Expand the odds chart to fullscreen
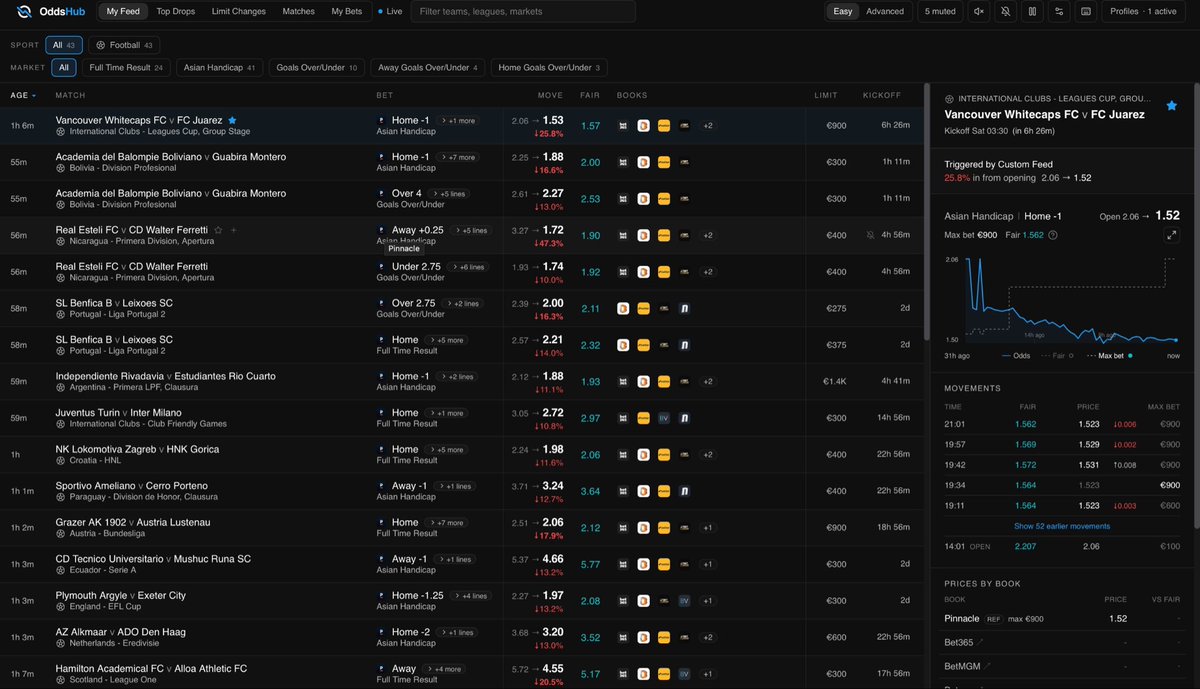1200x689 pixels. pos(1171,234)
